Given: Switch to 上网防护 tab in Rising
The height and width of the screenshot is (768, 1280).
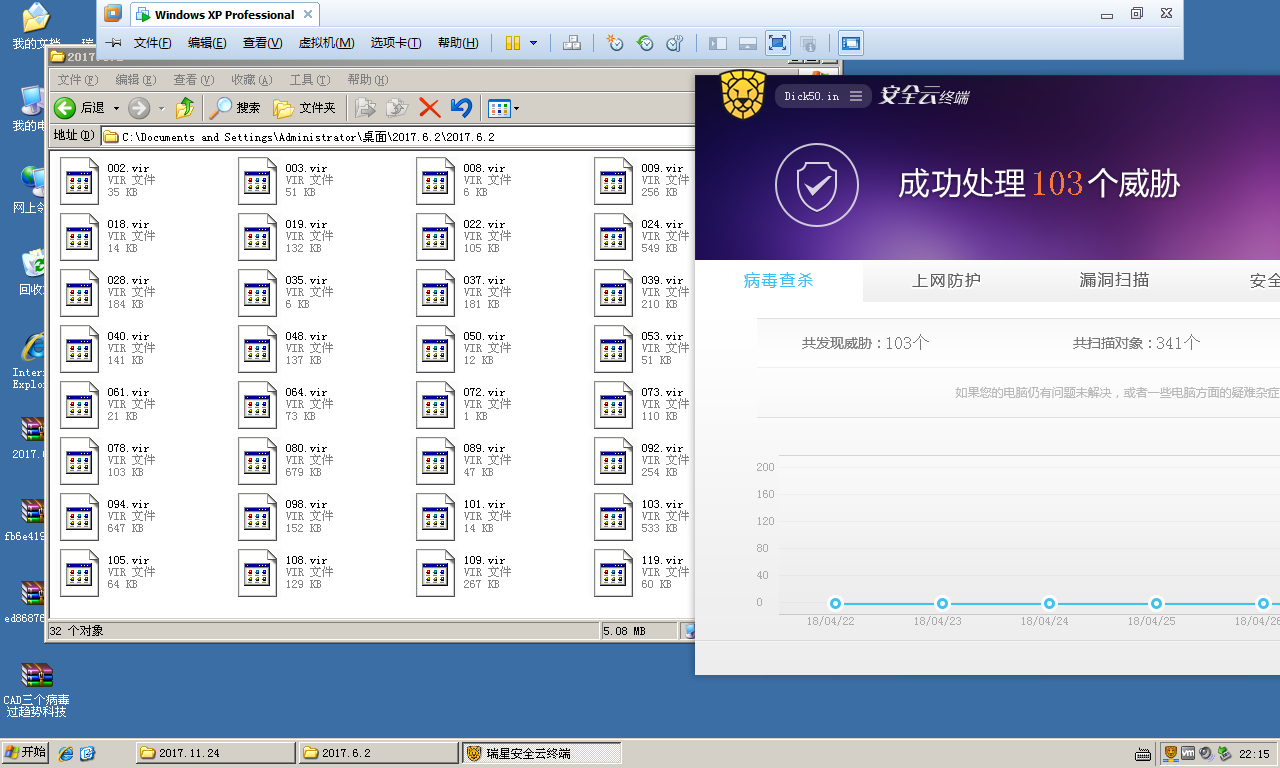Looking at the screenshot, I should [x=946, y=281].
